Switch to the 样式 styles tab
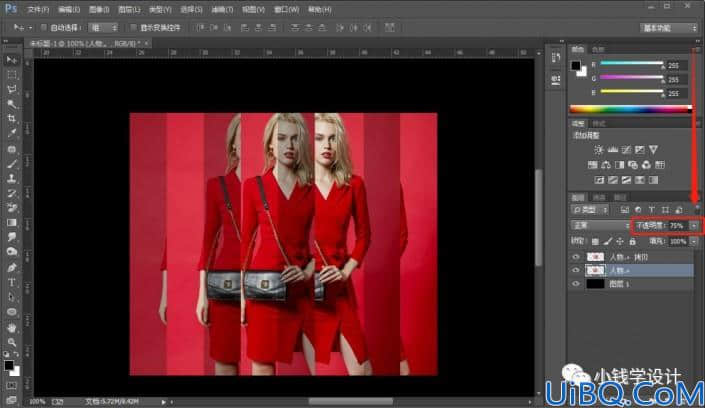Viewport: 705px width, 408px height. pyautogui.click(x=599, y=124)
